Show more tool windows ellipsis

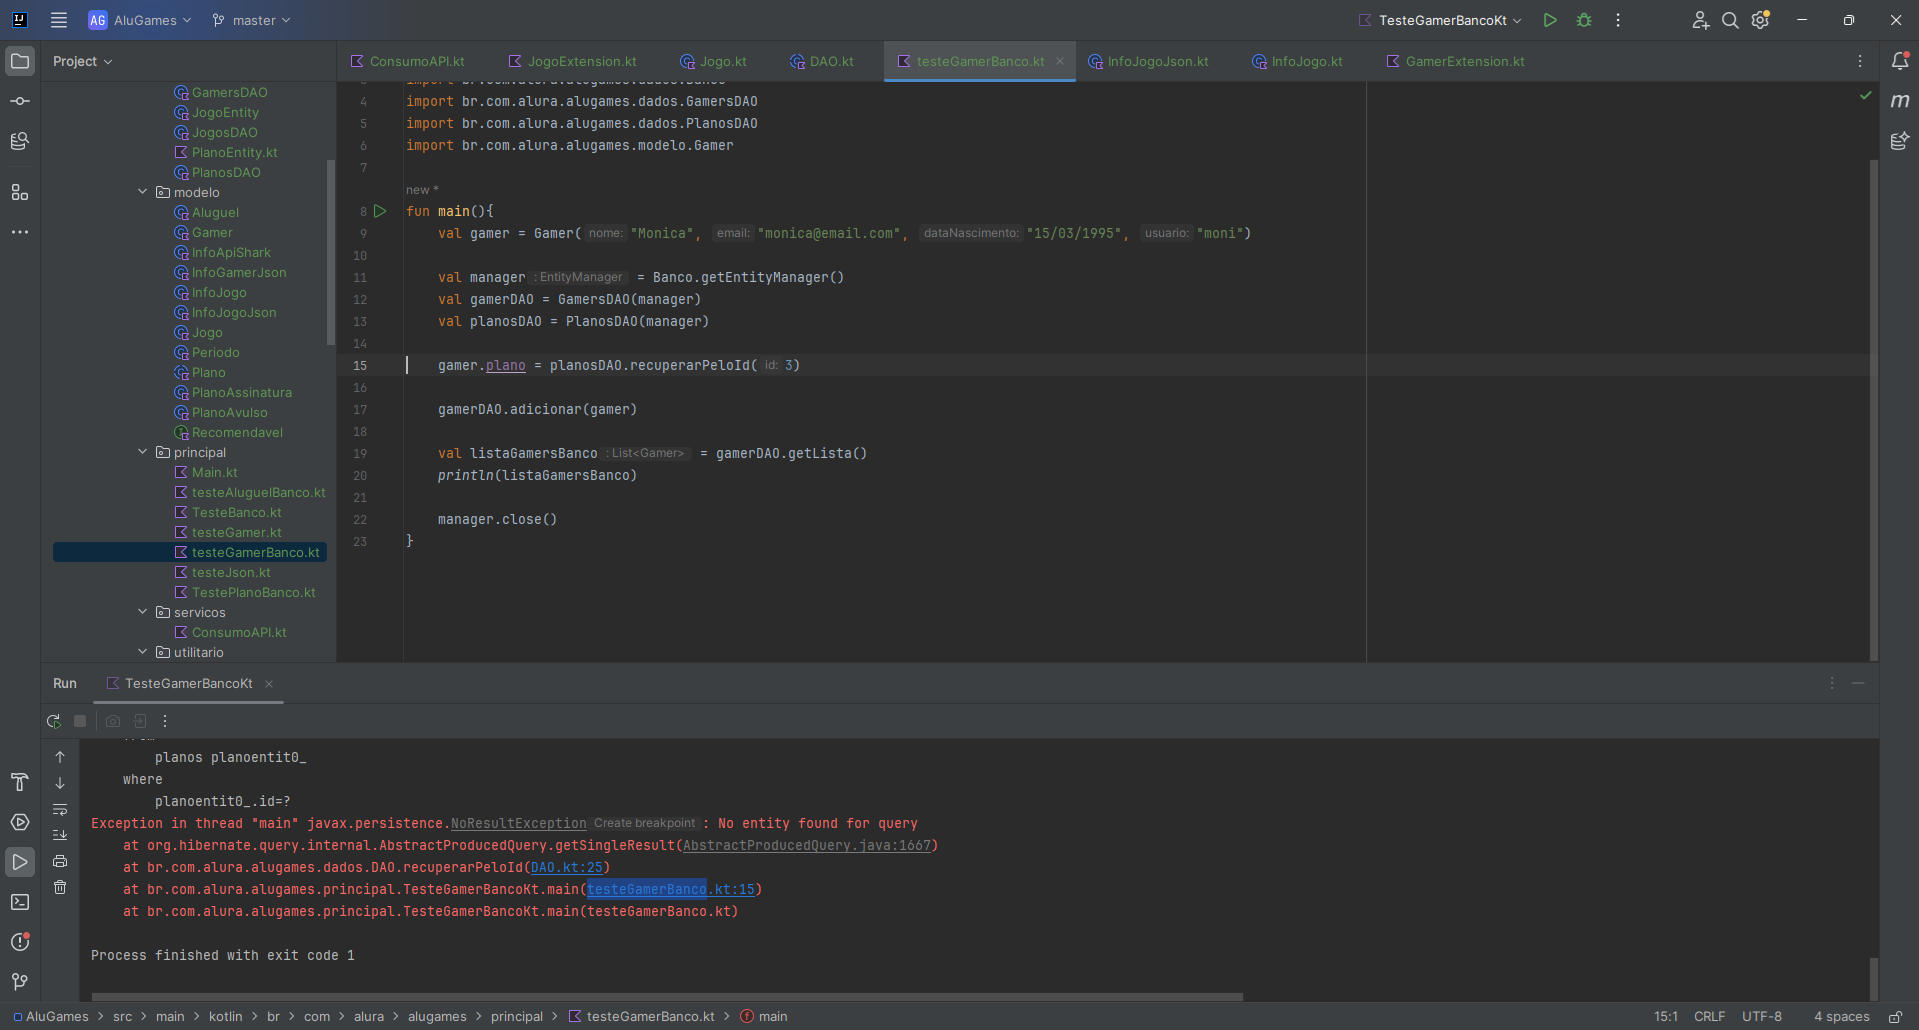(x=20, y=232)
